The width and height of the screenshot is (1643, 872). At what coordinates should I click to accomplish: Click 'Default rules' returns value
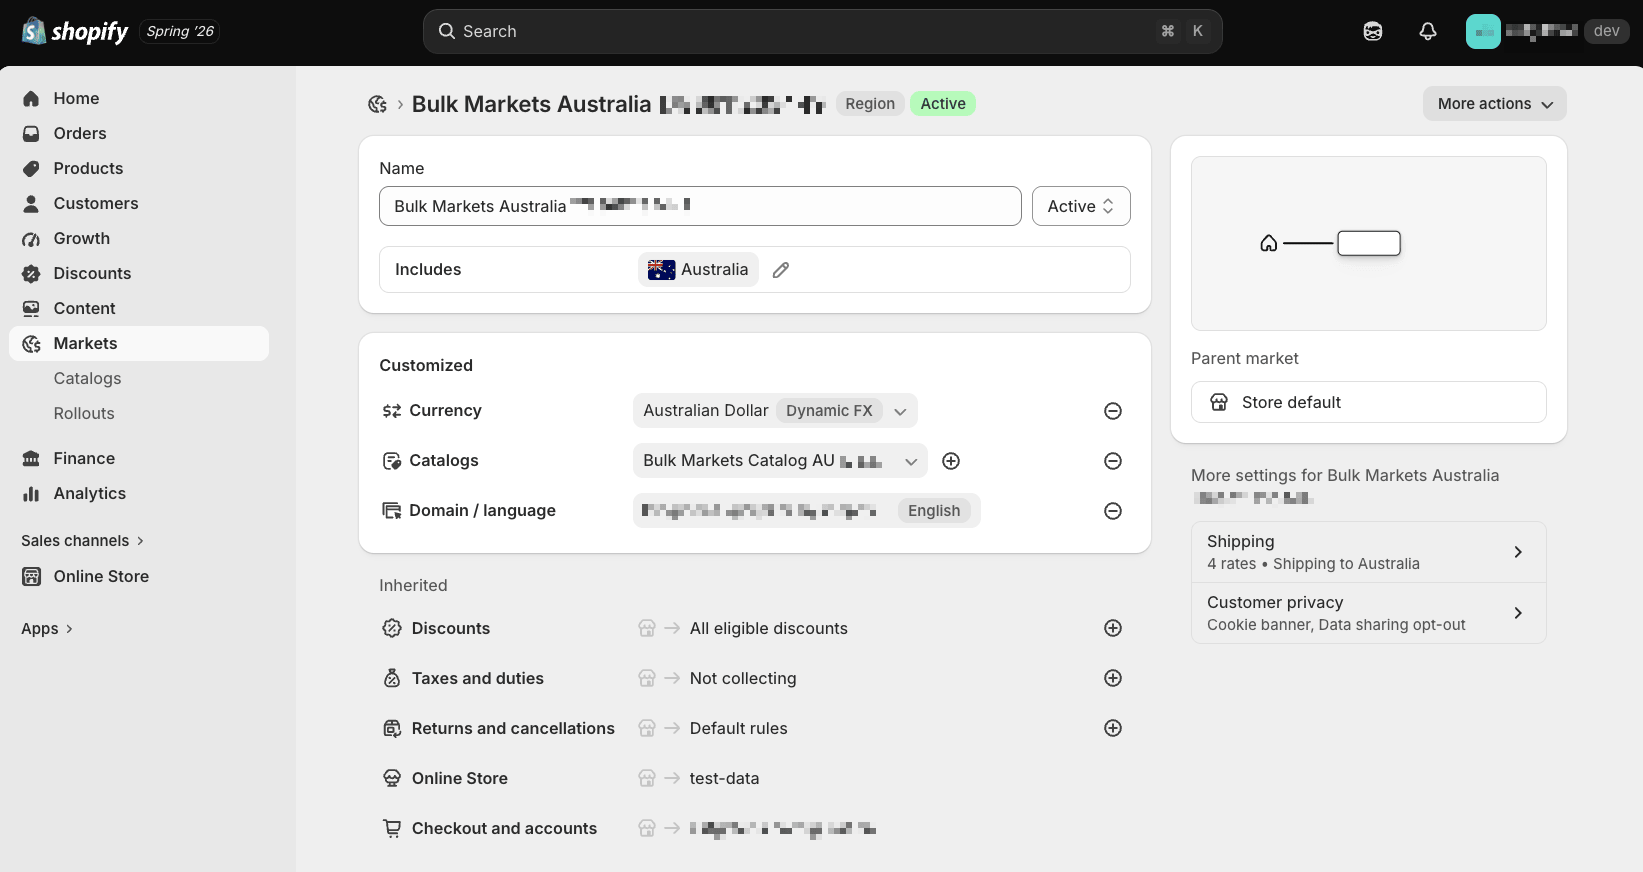pos(739,728)
